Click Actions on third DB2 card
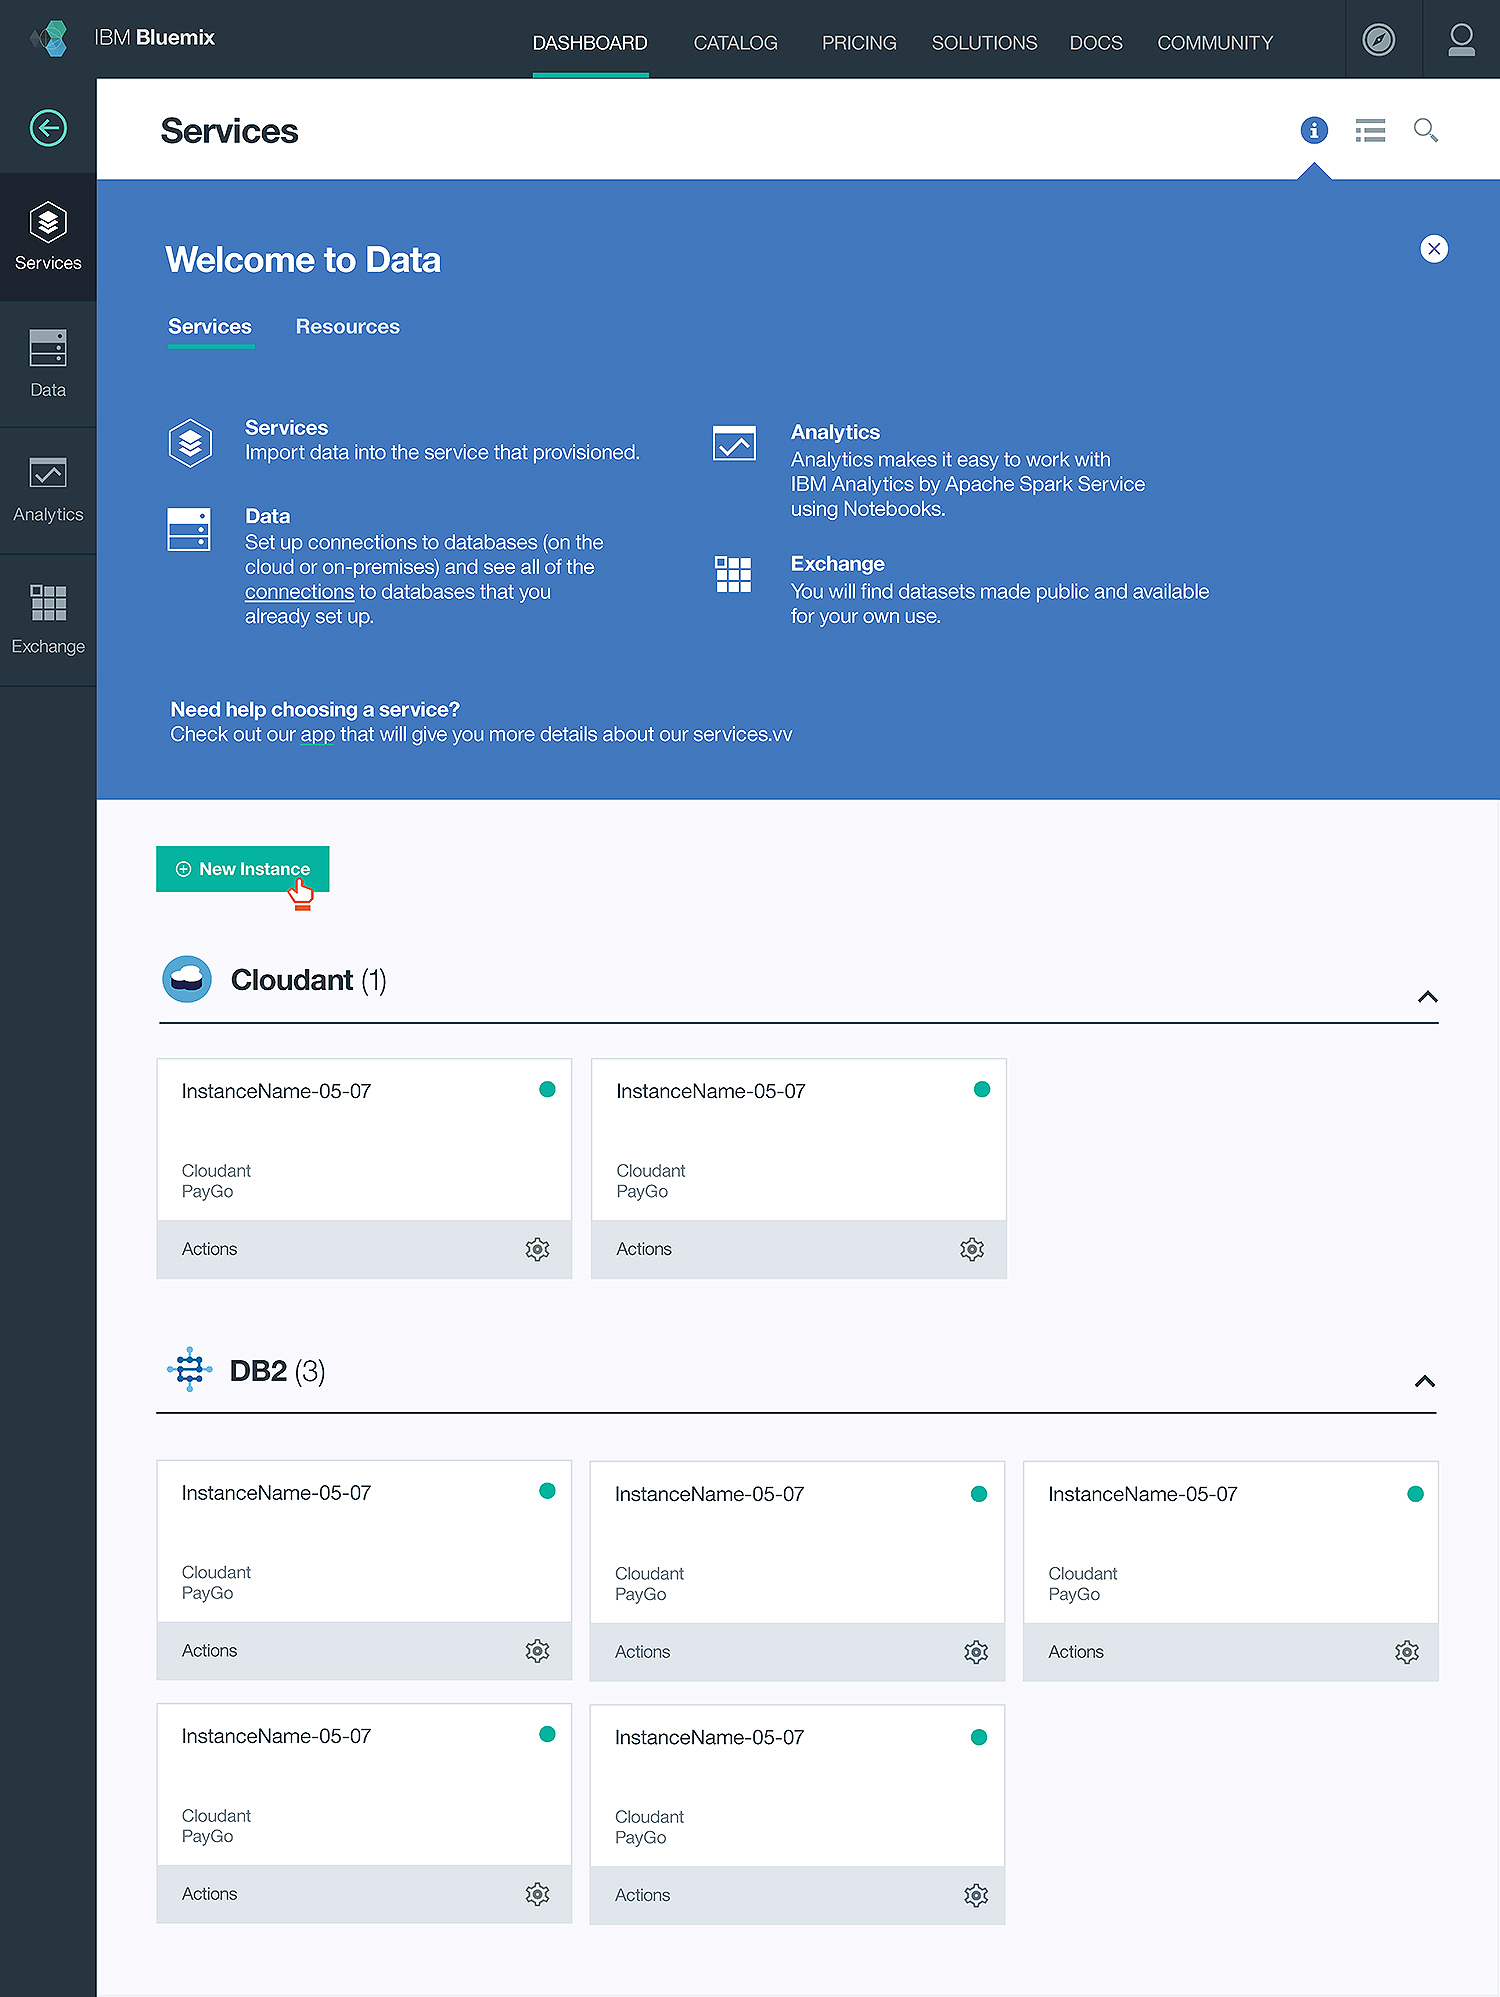The width and height of the screenshot is (1500, 1997). pos(1076,1652)
